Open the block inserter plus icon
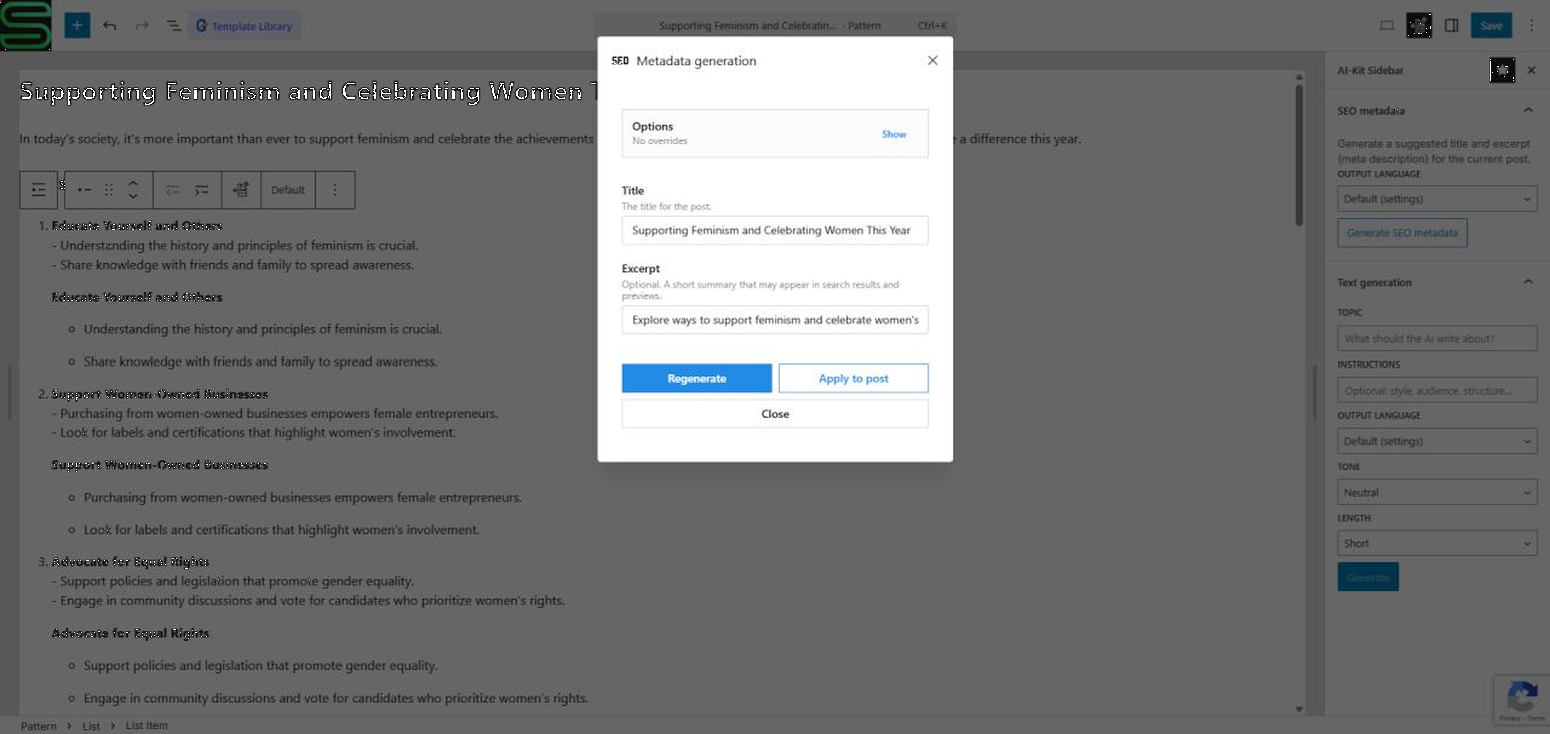 [x=77, y=25]
